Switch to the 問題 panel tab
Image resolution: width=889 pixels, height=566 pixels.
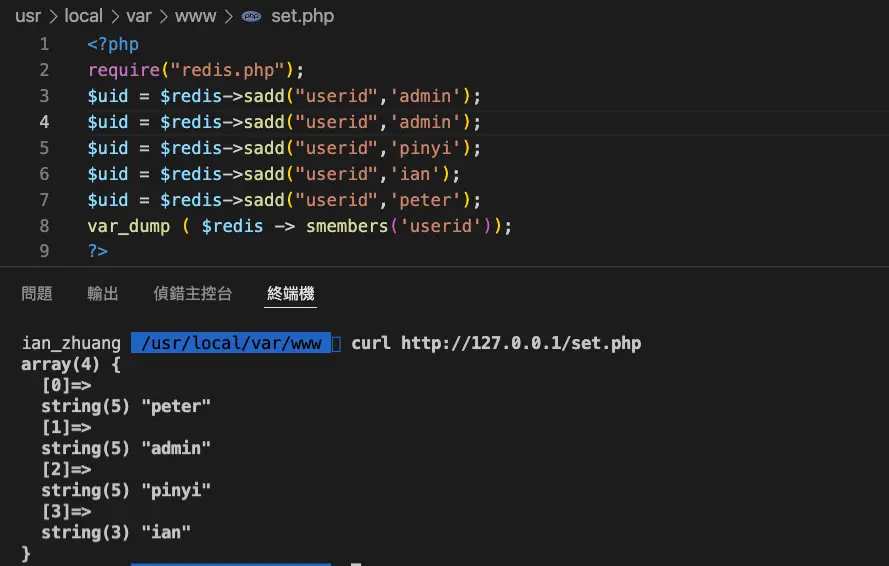tap(37, 293)
